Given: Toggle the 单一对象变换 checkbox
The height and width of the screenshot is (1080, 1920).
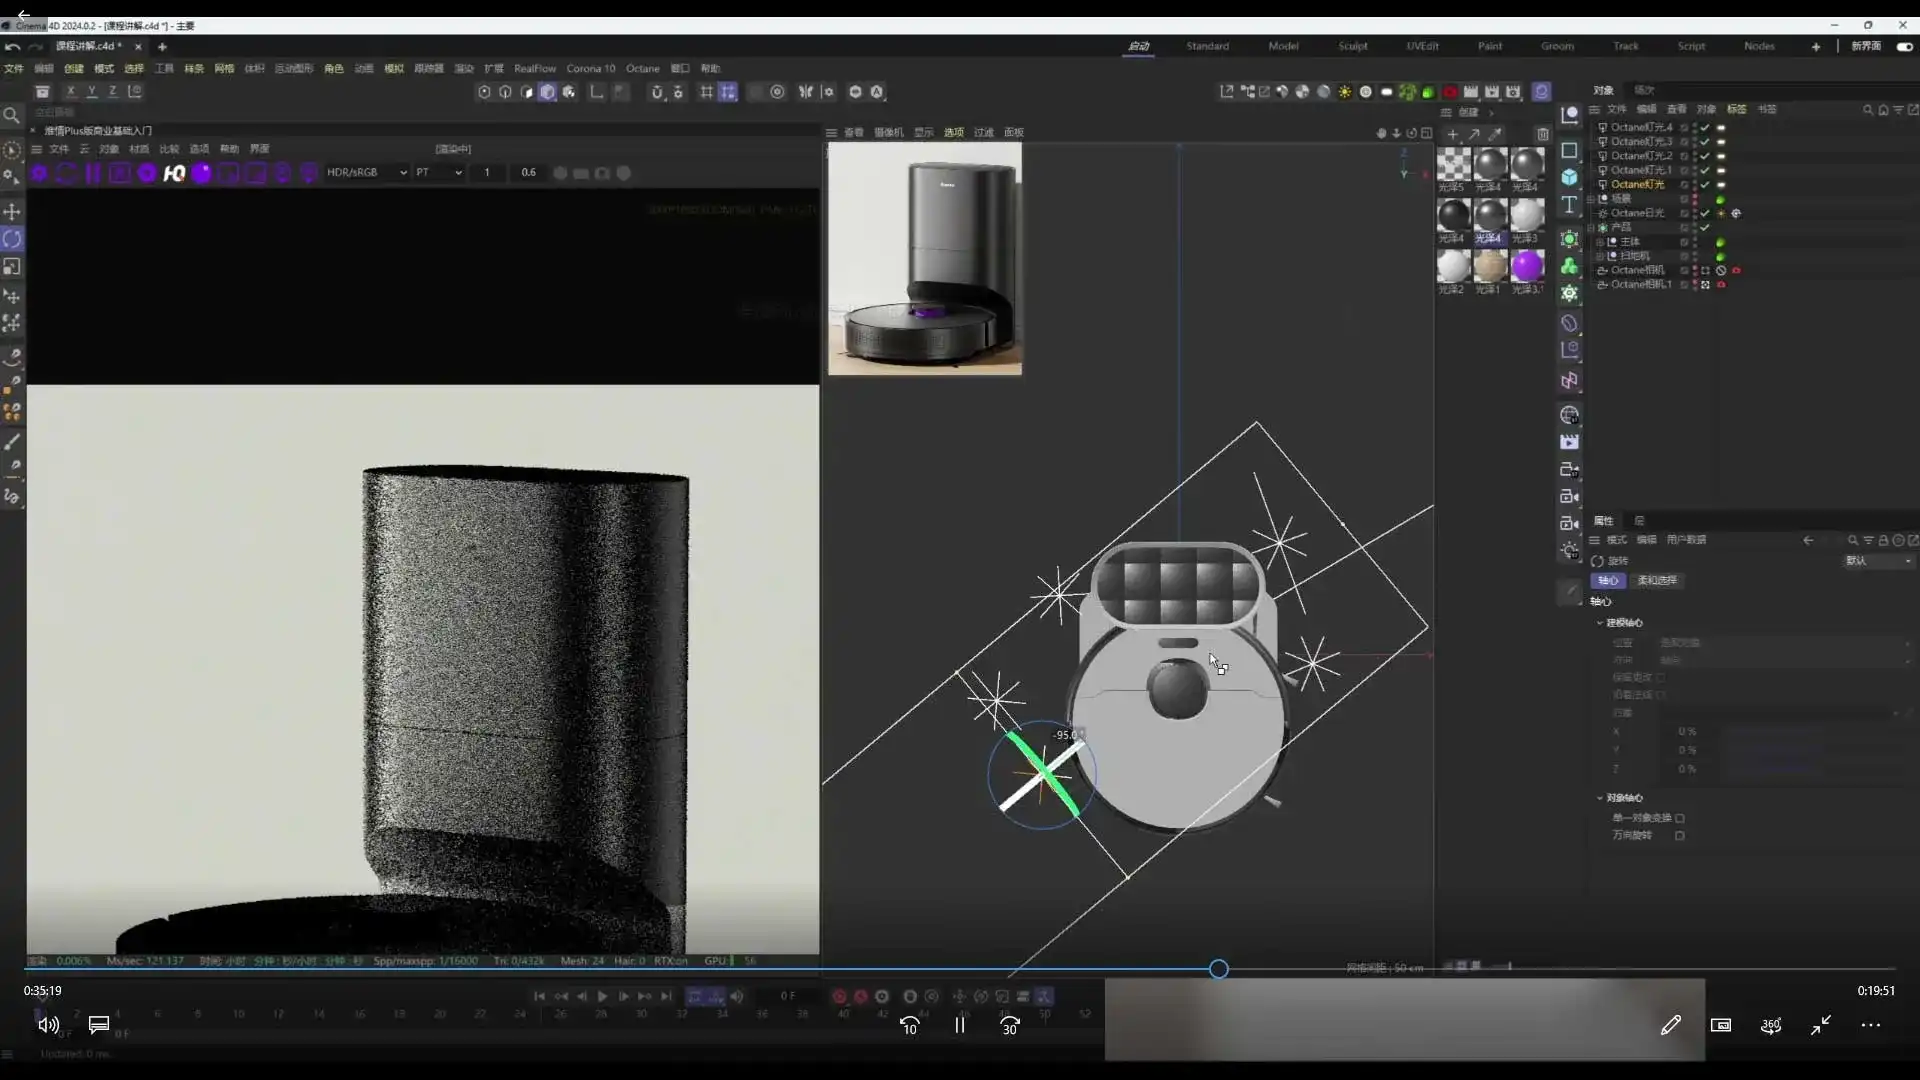Looking at the screenshot, I should [x=1680, y=818].
